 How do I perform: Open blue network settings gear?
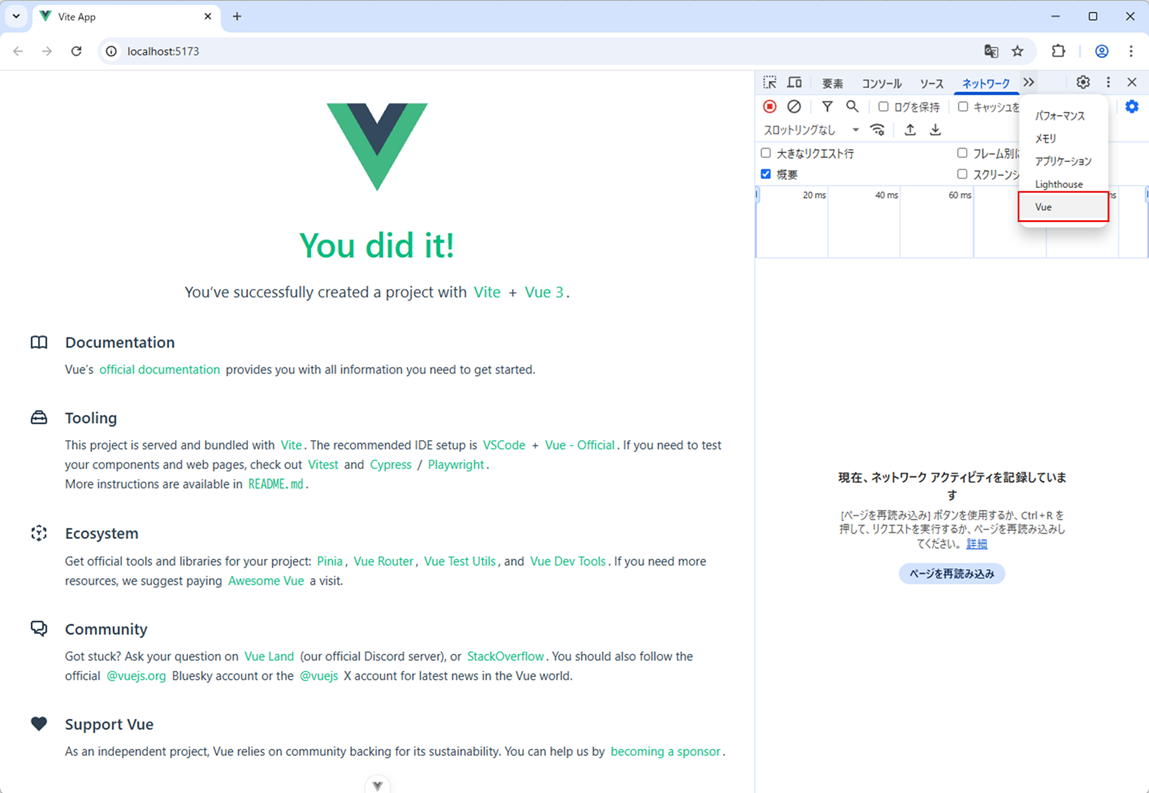pyautogui.click(x=1132, y=106)
